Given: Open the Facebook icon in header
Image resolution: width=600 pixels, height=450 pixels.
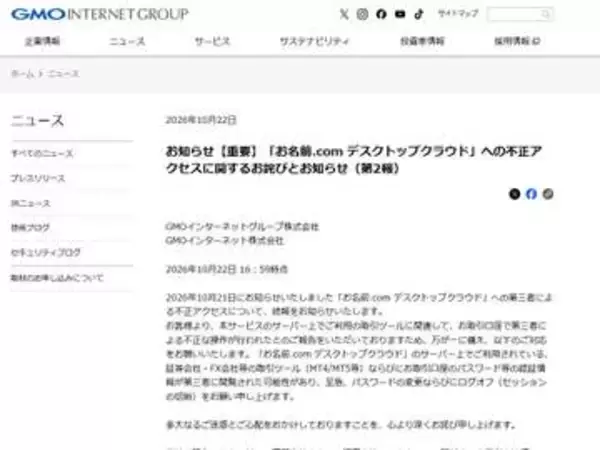Looking at the screenshot, I should coord(381,15).
